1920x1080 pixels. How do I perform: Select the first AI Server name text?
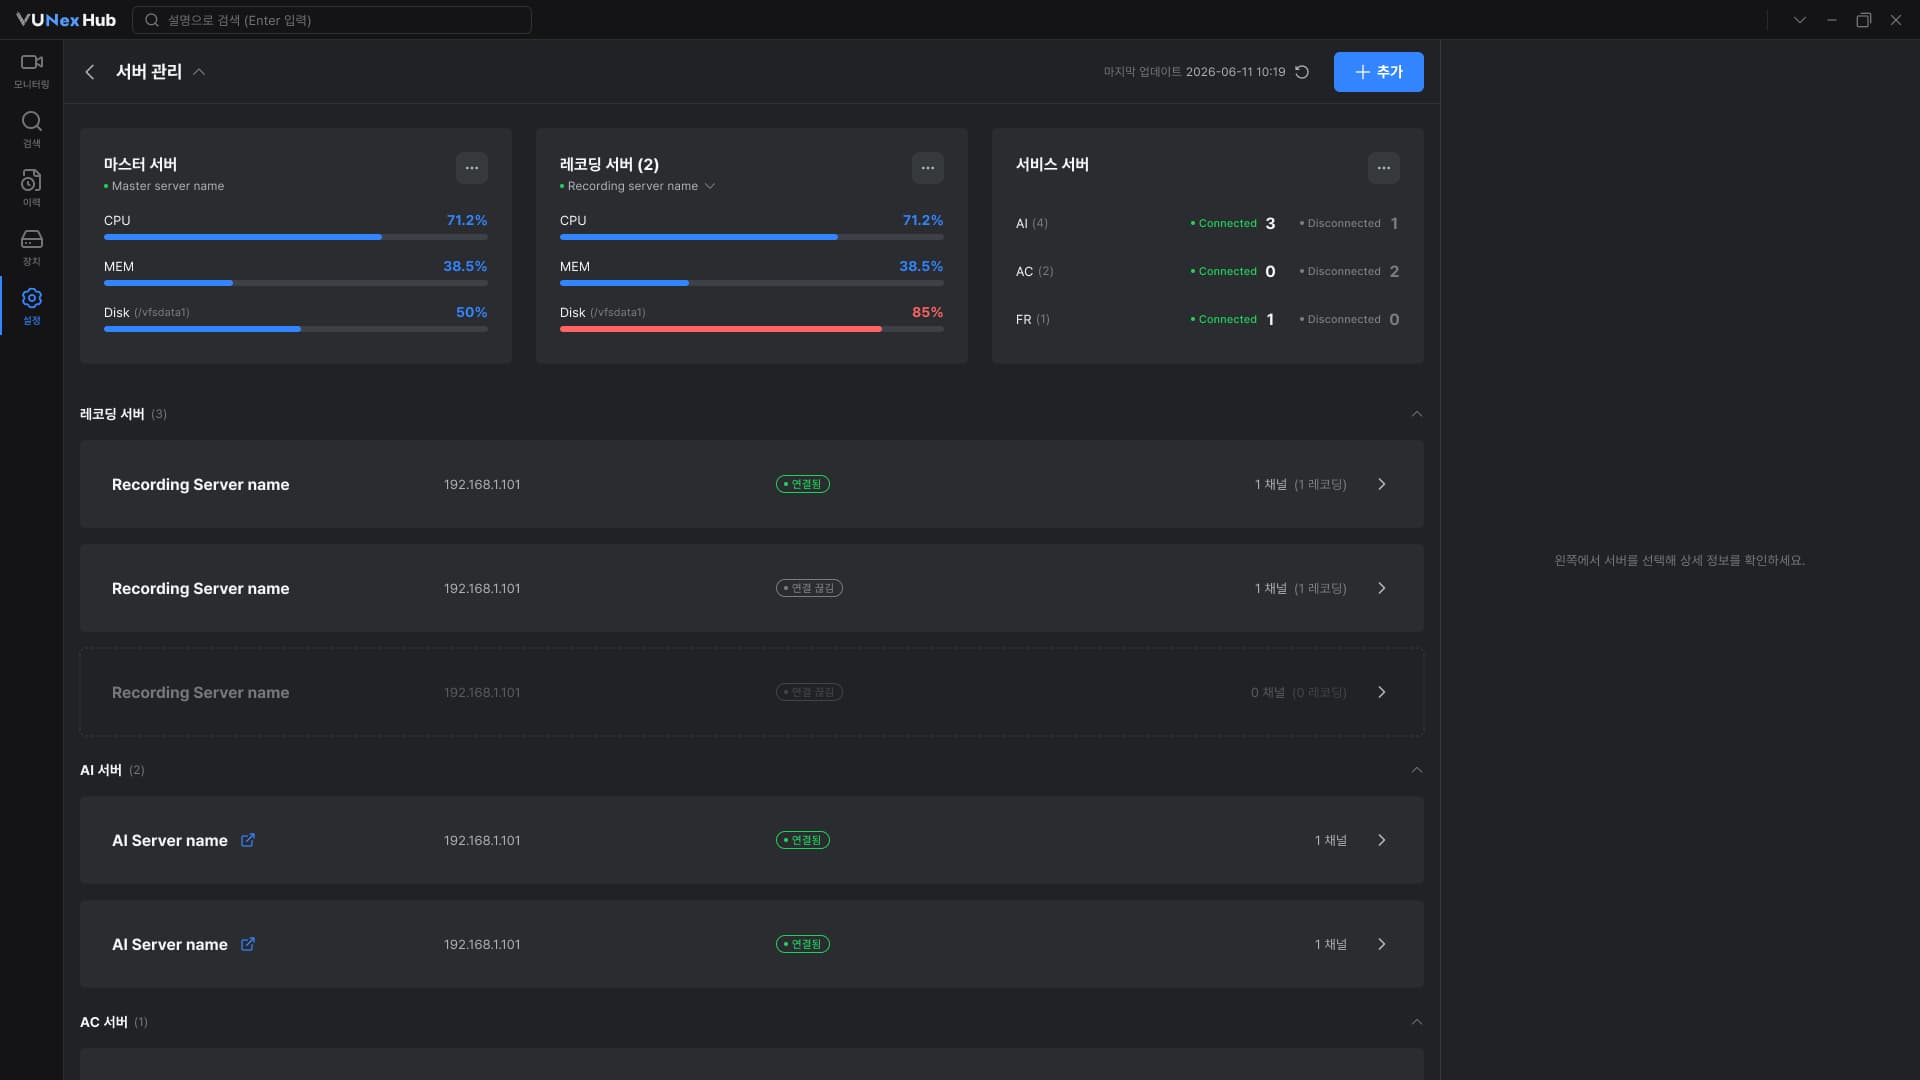[x=170, y=840]
